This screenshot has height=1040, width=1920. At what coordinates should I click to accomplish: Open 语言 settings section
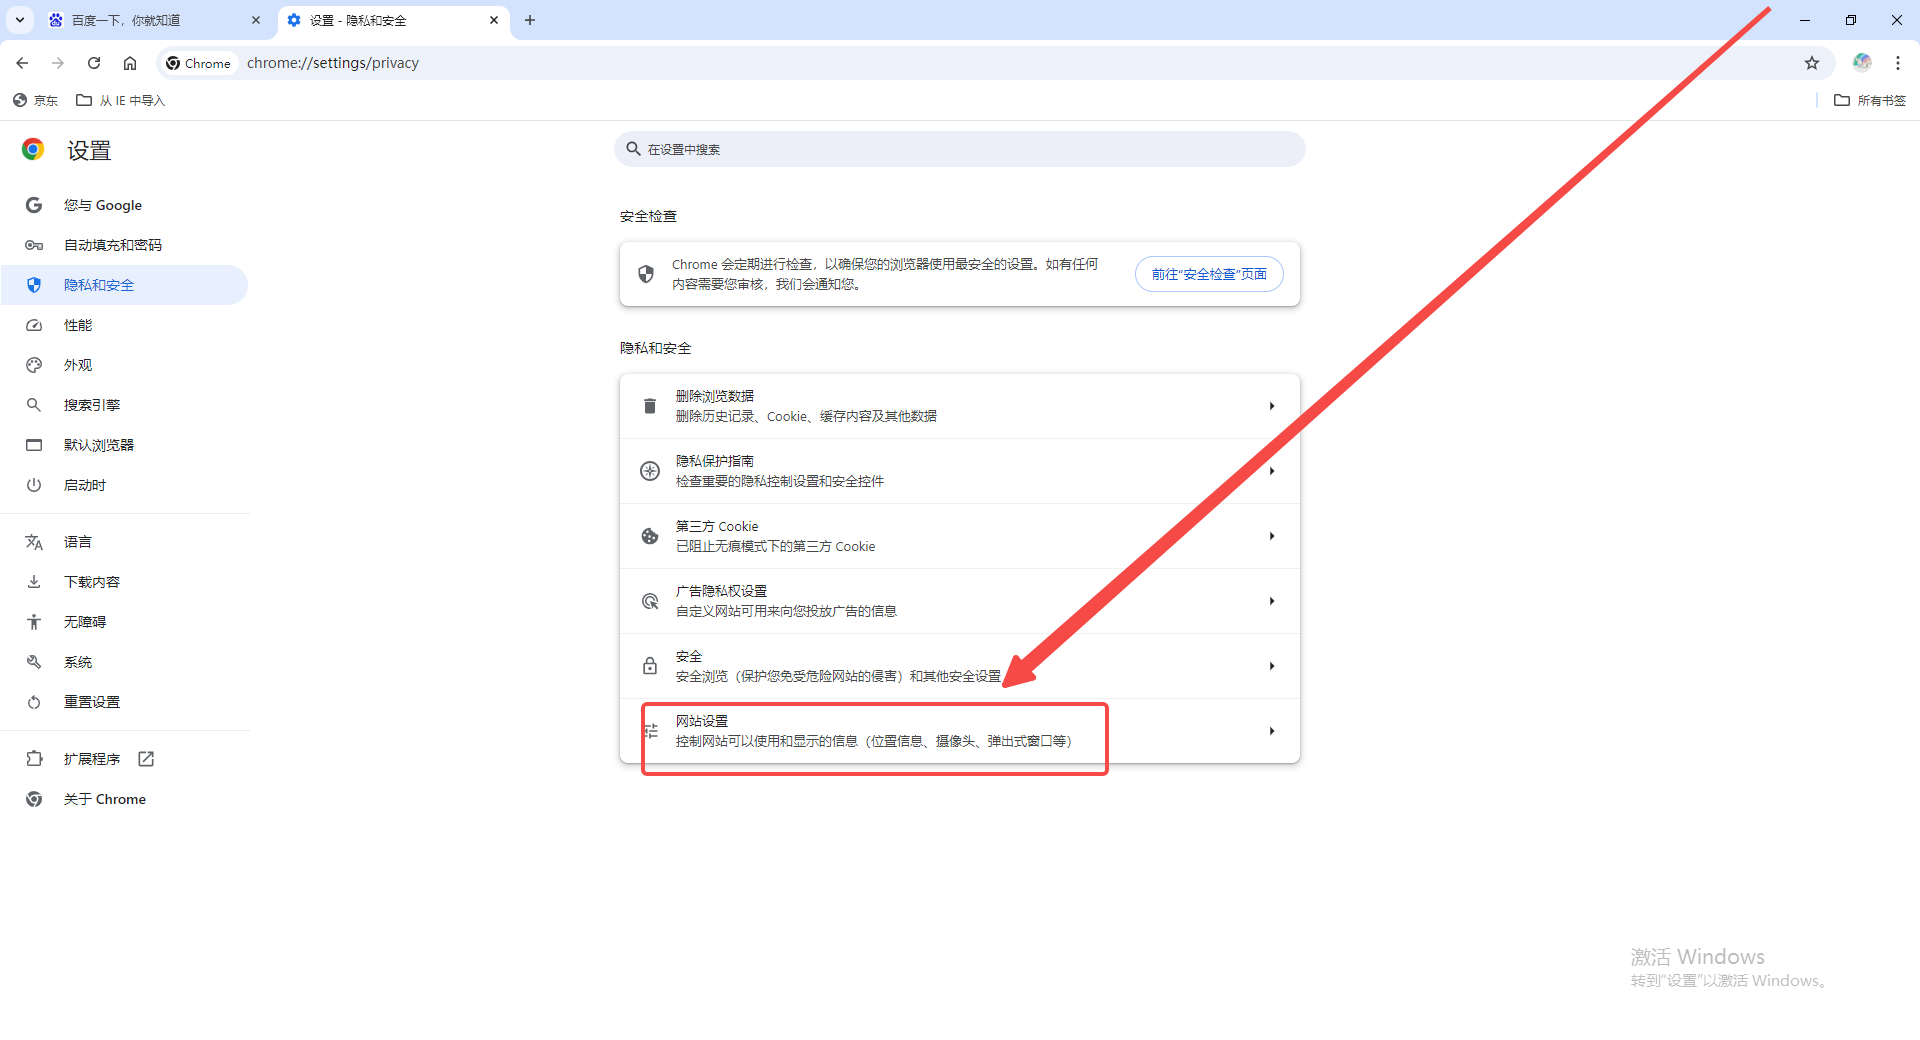tap(124, 542)
